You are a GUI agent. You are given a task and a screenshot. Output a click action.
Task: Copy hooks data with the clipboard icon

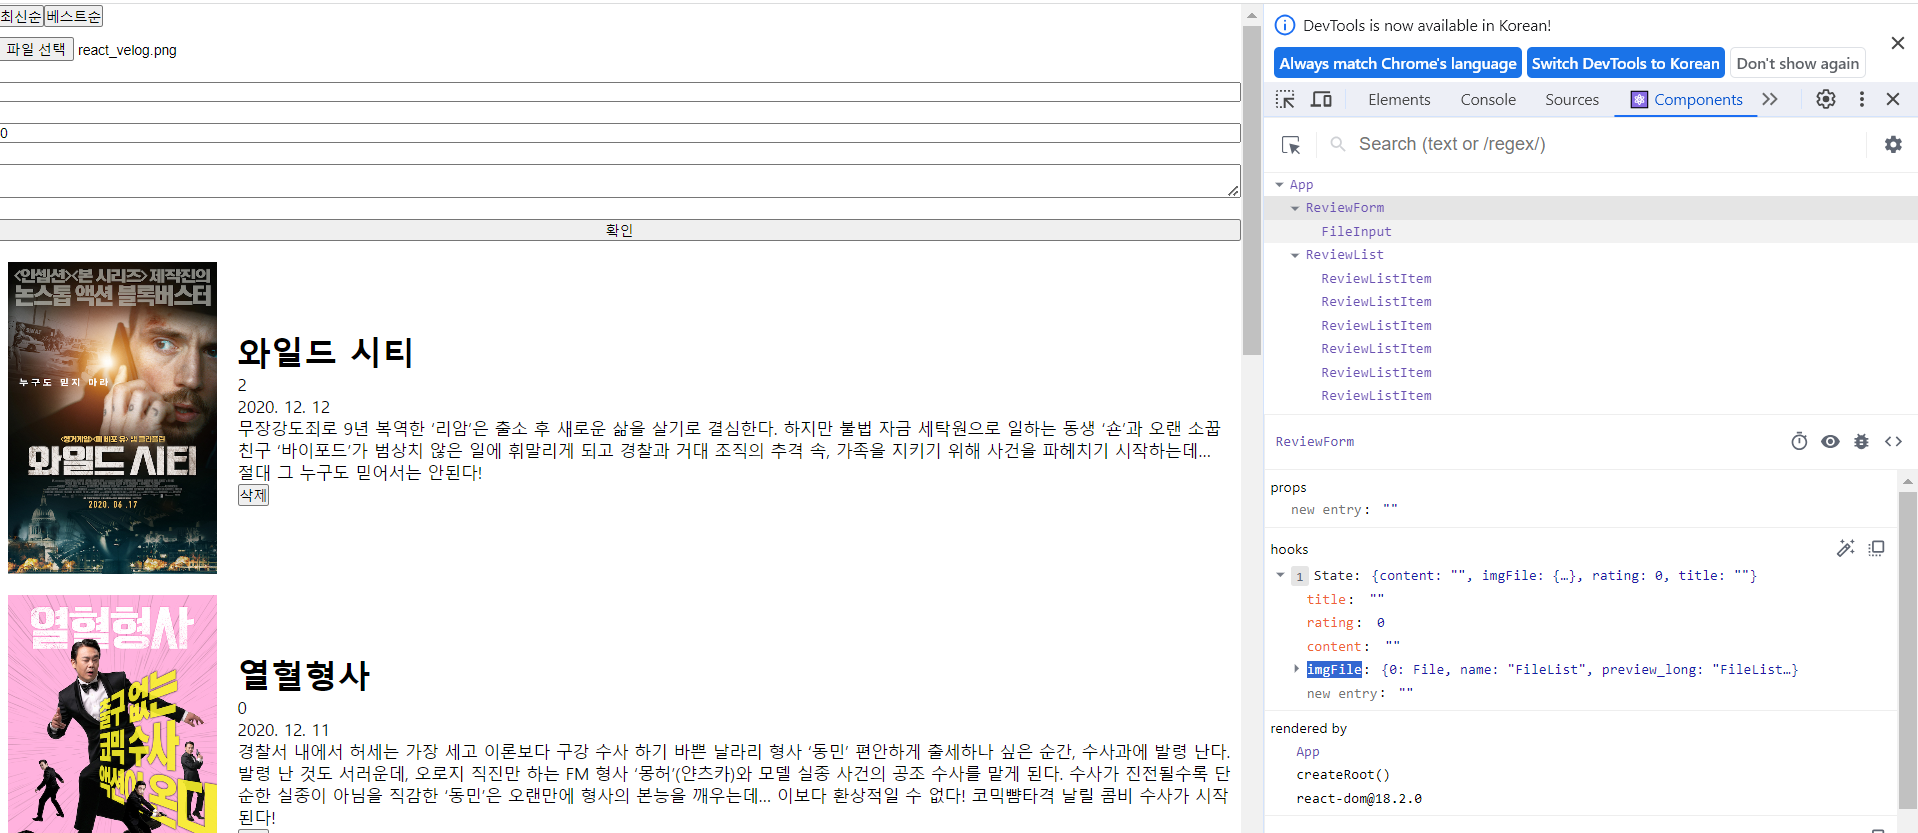point(1876,548)
